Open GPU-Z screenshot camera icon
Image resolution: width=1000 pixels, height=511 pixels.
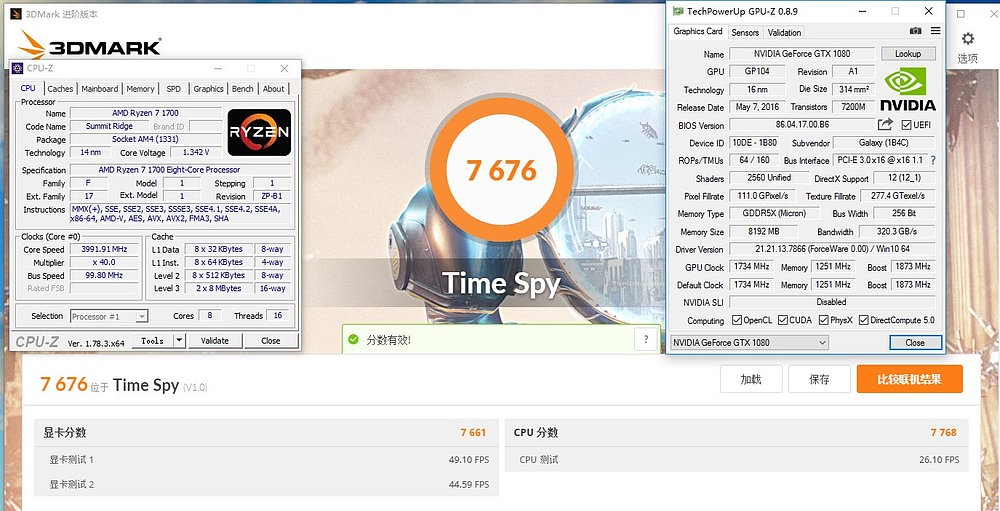[x=915, y=31]
